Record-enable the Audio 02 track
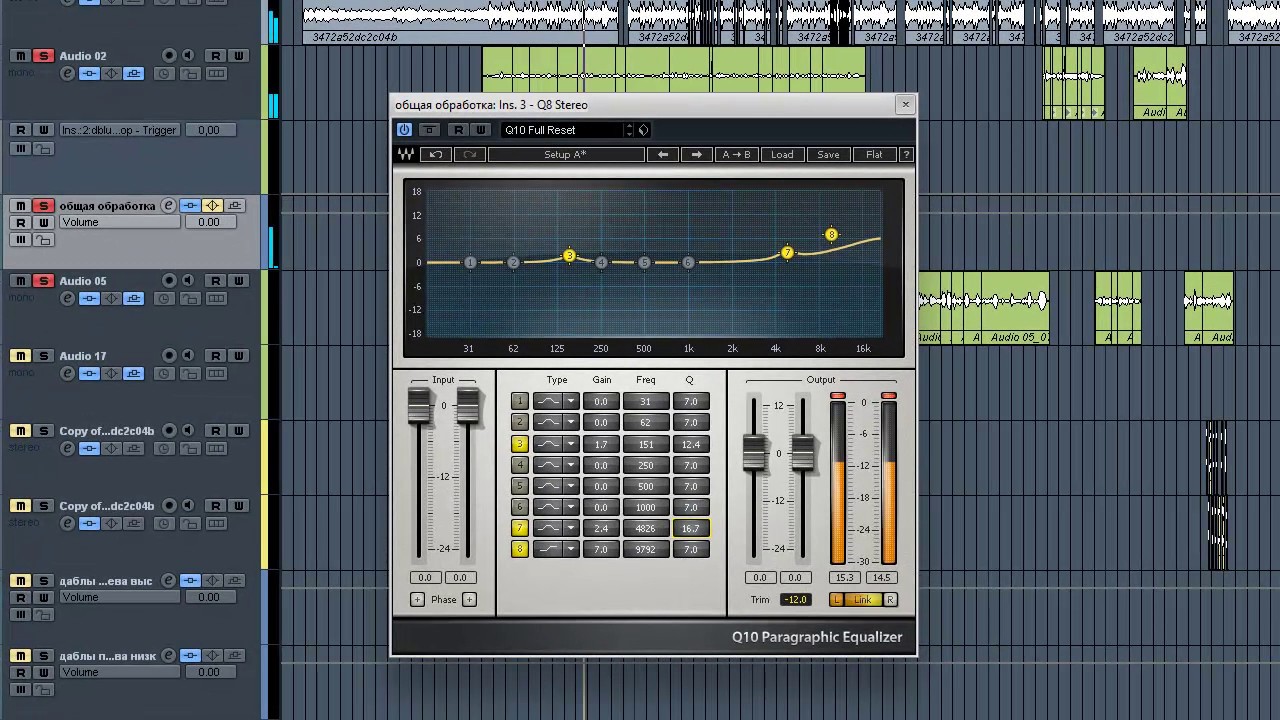Screen dimensions: 1280x720 click(x=169, y=56)
